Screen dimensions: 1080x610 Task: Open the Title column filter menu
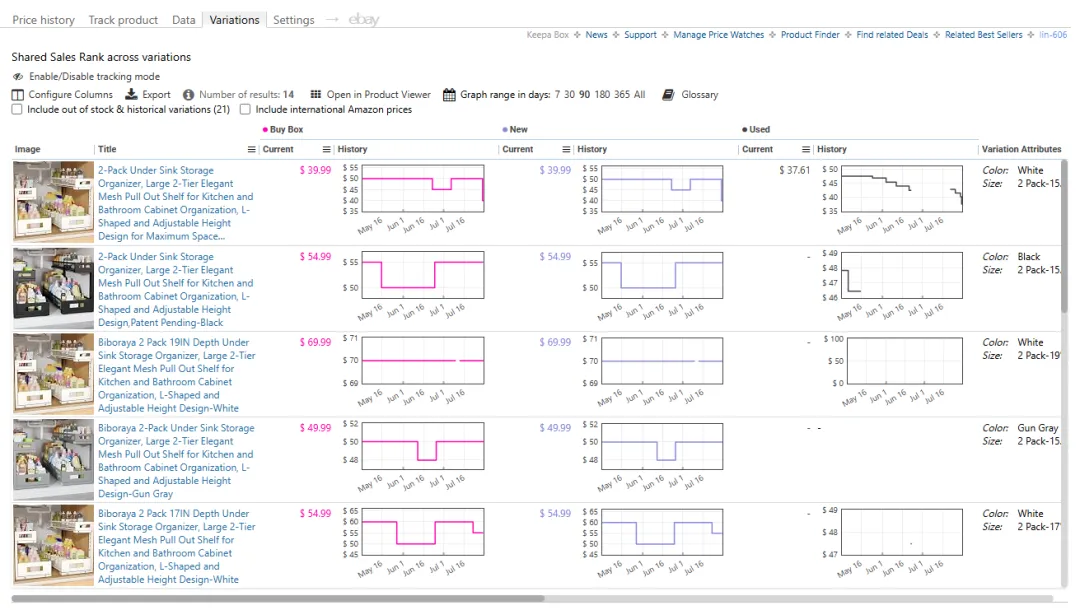click(251, 150)
